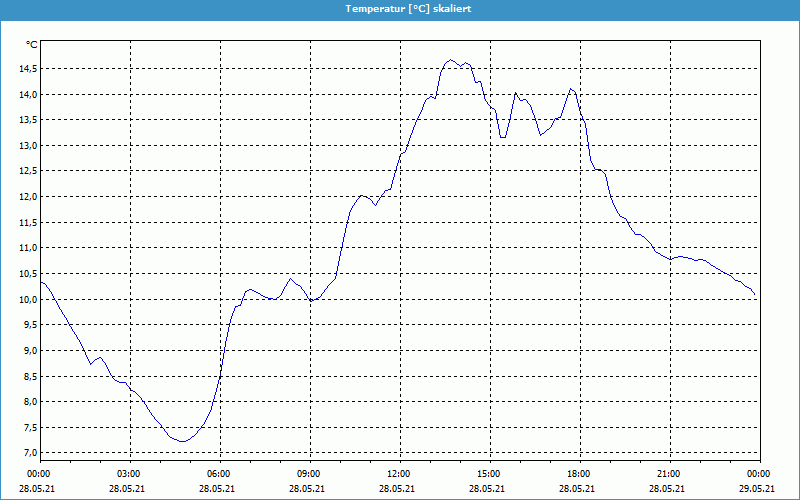Click the 8,5 y-axis tick label
Viewport: 800px width, 500px height.
[x=29, y=376]
